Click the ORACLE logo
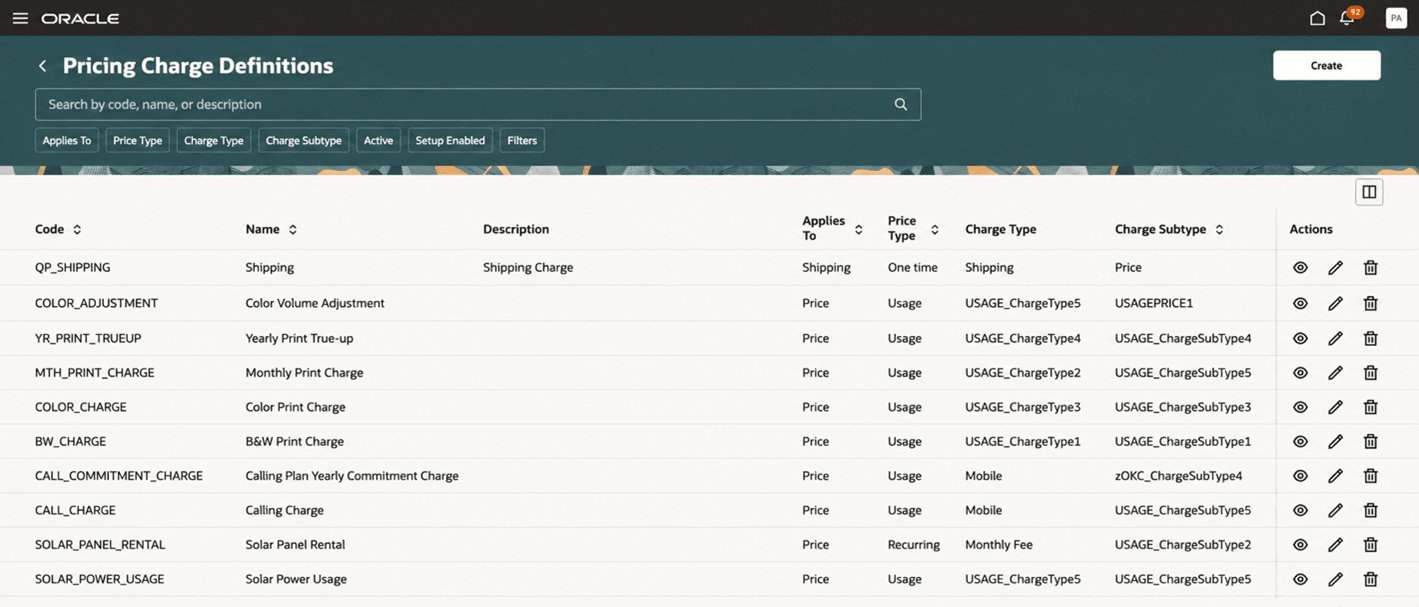 coord(80,18)
